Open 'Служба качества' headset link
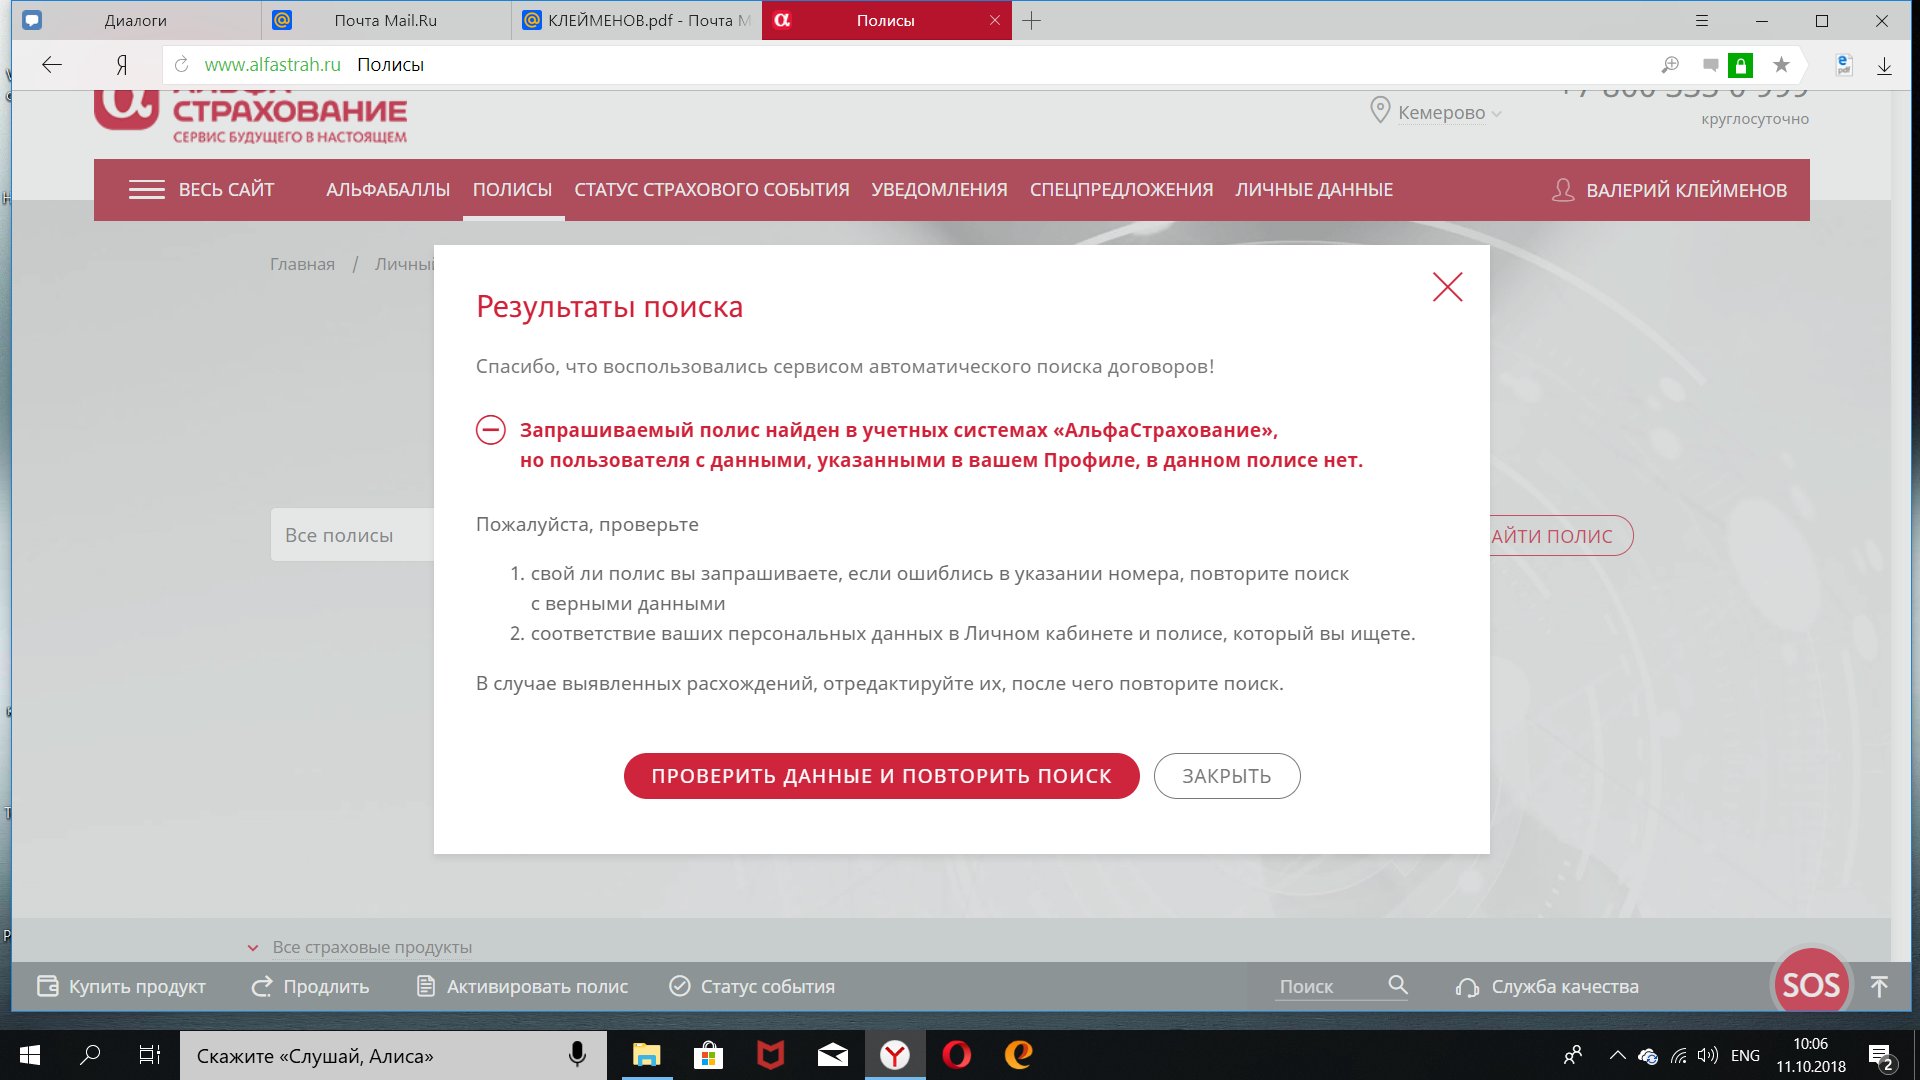The width and height of the screenshot is (1920, 1080). point(1547,986)
